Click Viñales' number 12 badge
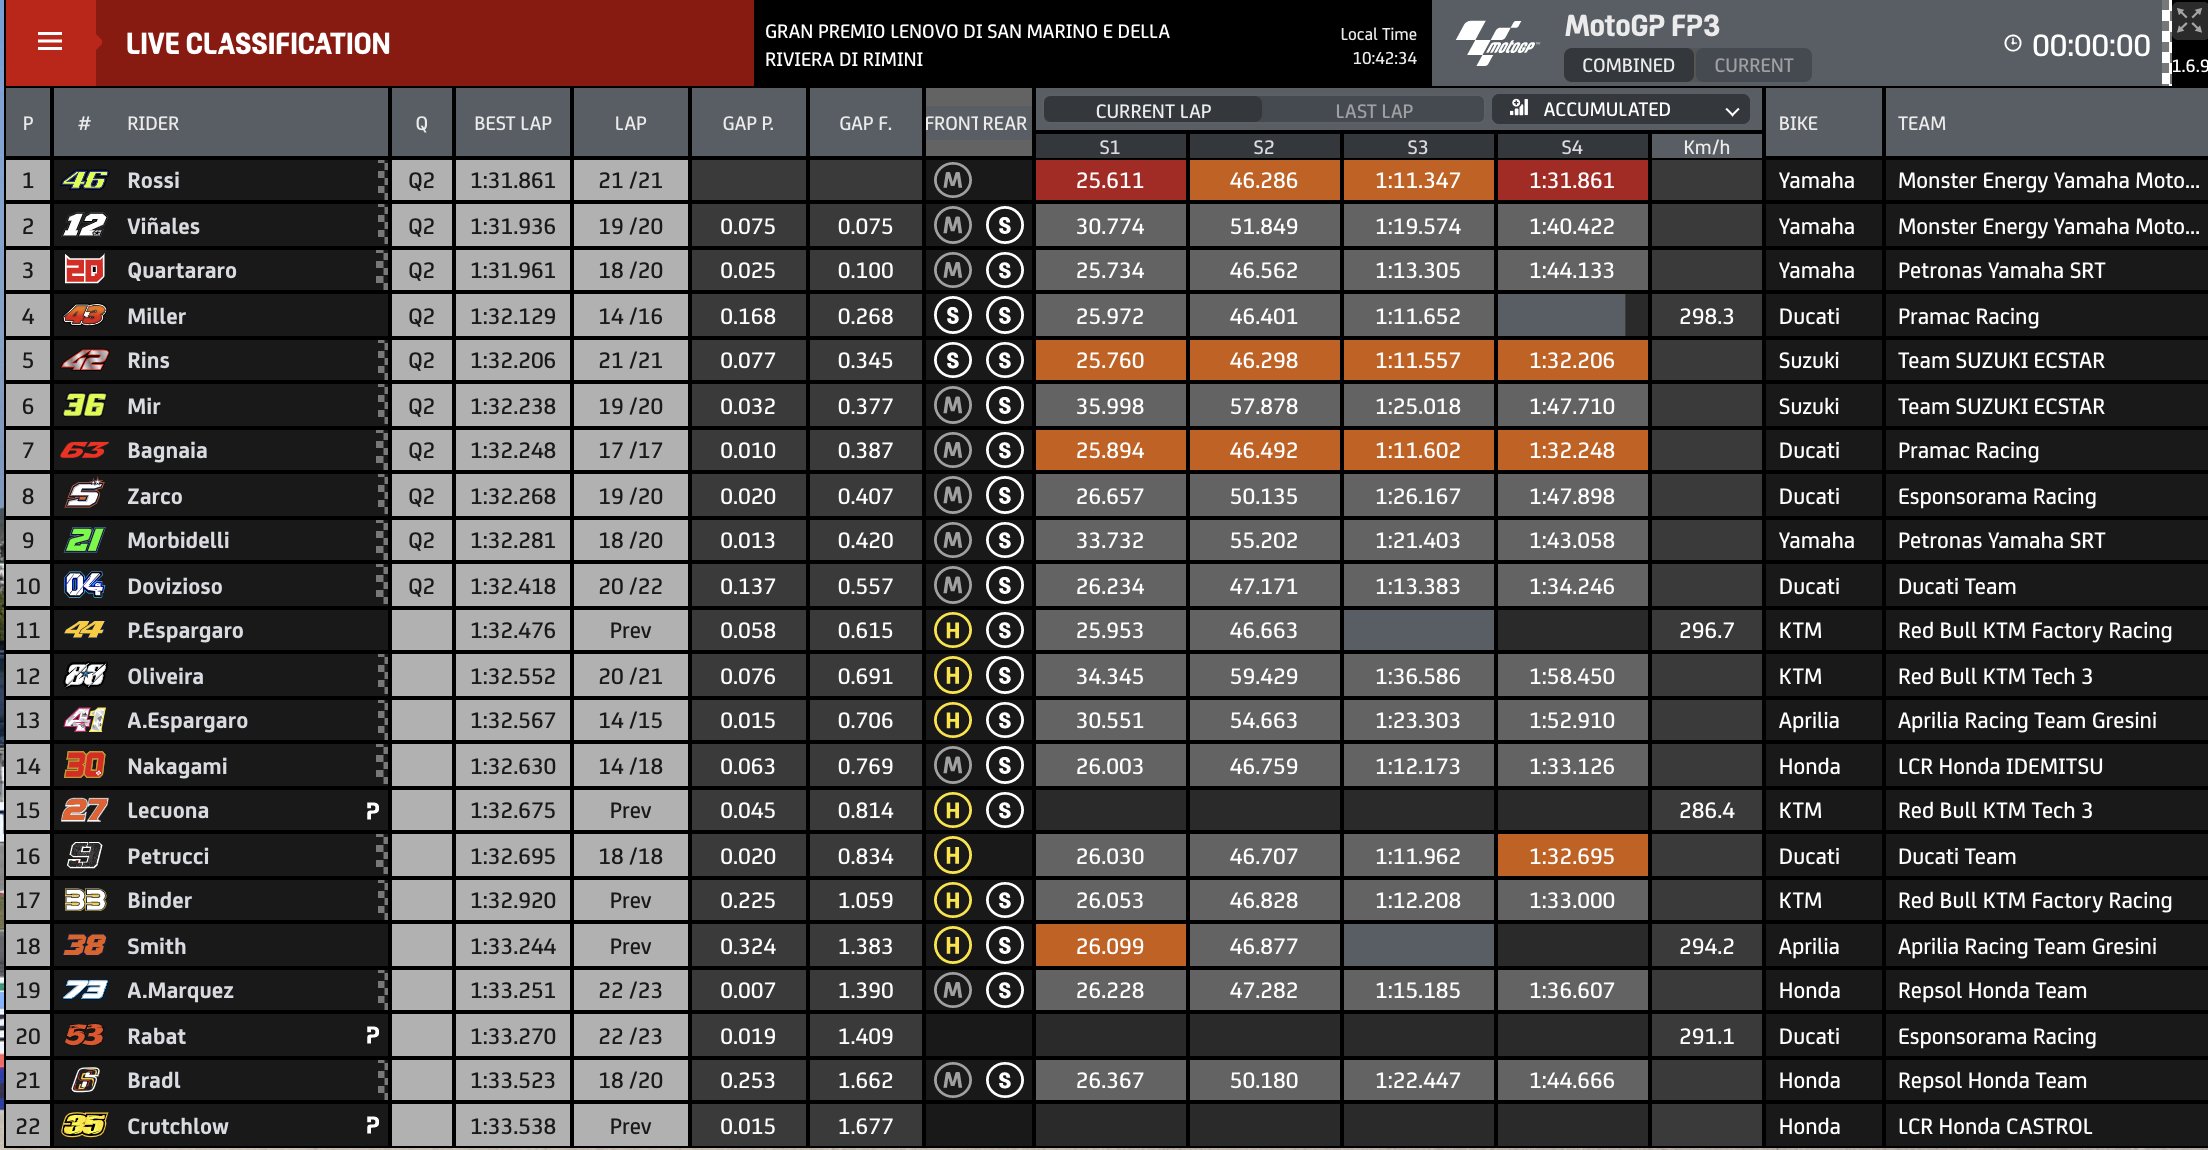 [x=85, y=226]
